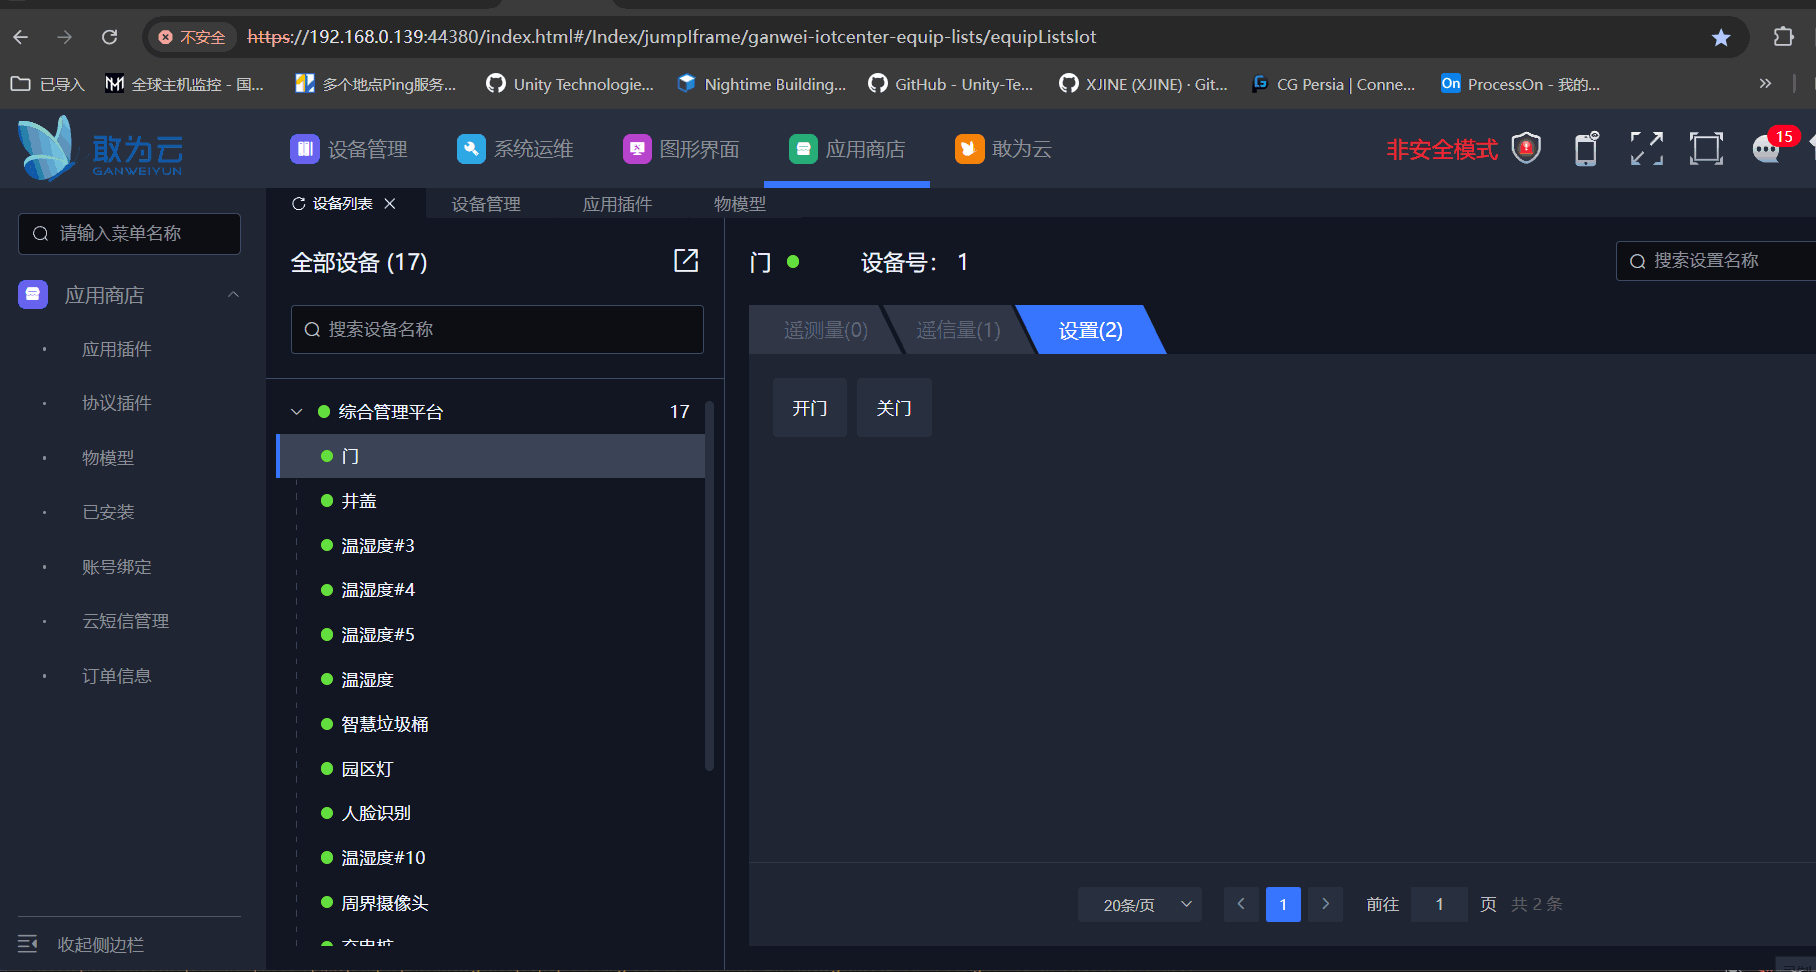Select the 门 device in the tree
The image size is (1816, 972).
(x=491, y=456)
